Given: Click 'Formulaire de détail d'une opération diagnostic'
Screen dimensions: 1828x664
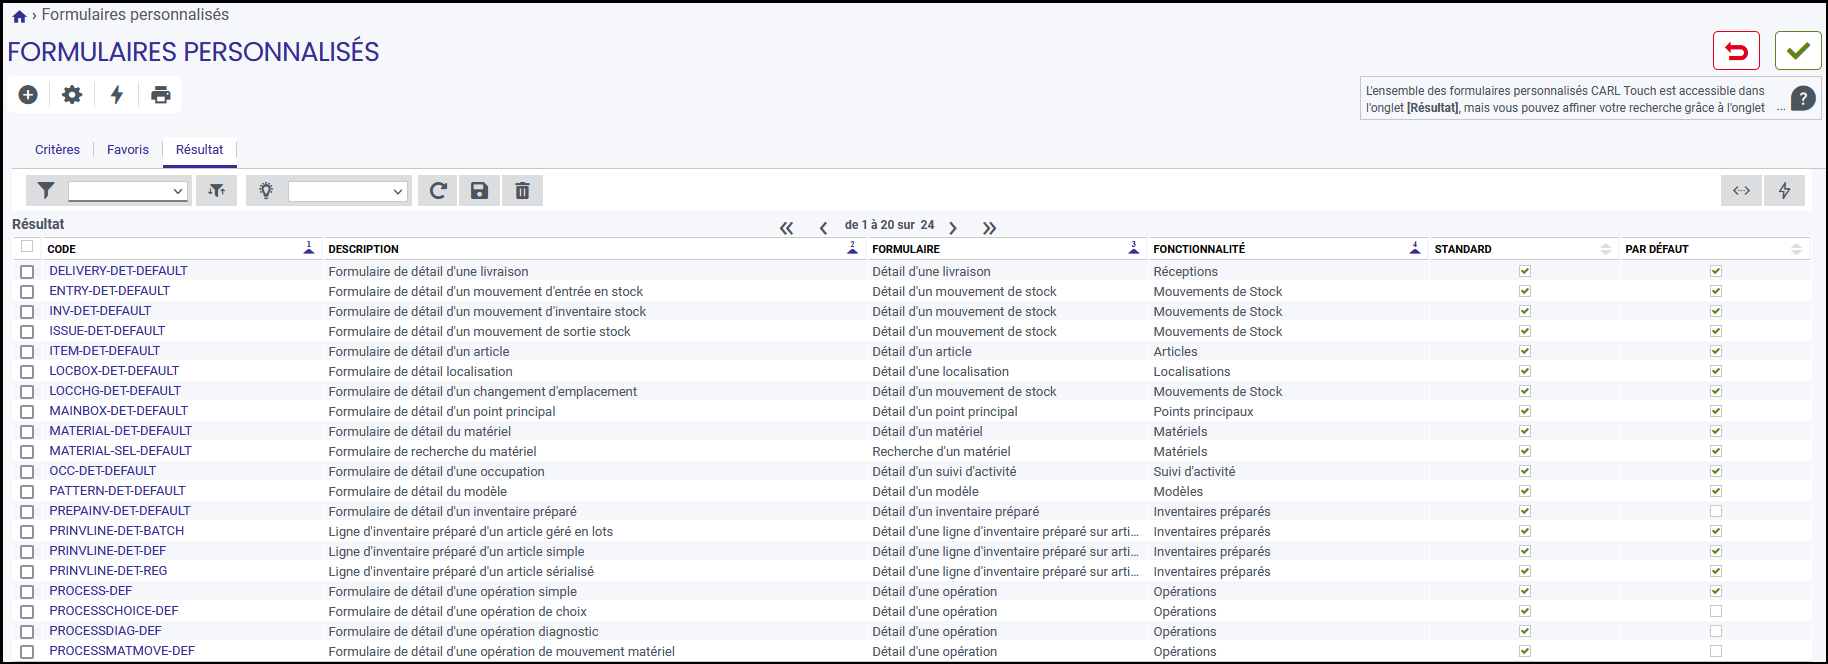Looking at the screenshot, I should (x=463, y=632).
